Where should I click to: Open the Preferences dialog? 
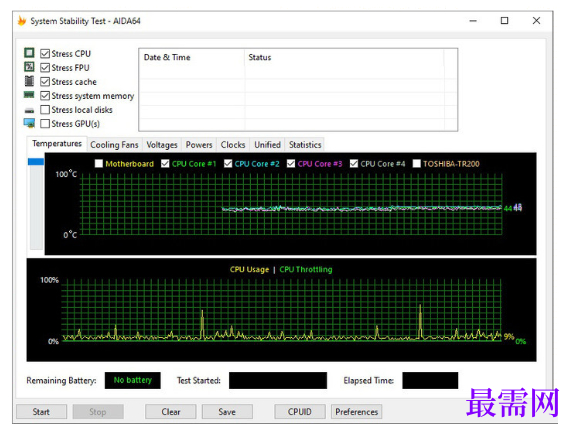356,412
